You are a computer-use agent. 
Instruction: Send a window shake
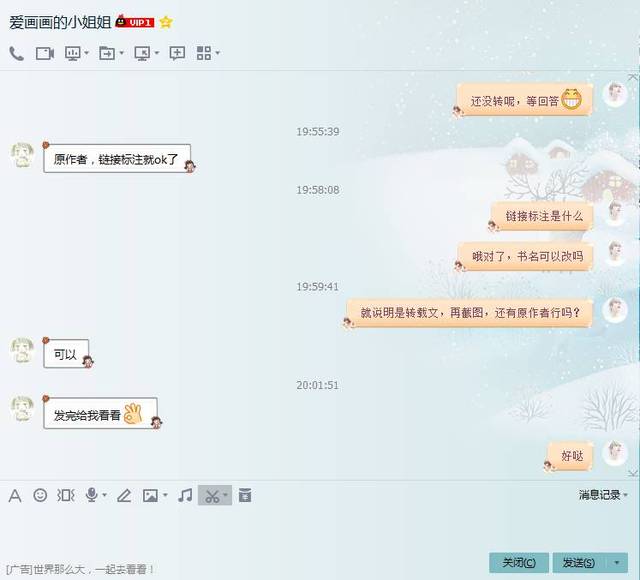point(65,495)
